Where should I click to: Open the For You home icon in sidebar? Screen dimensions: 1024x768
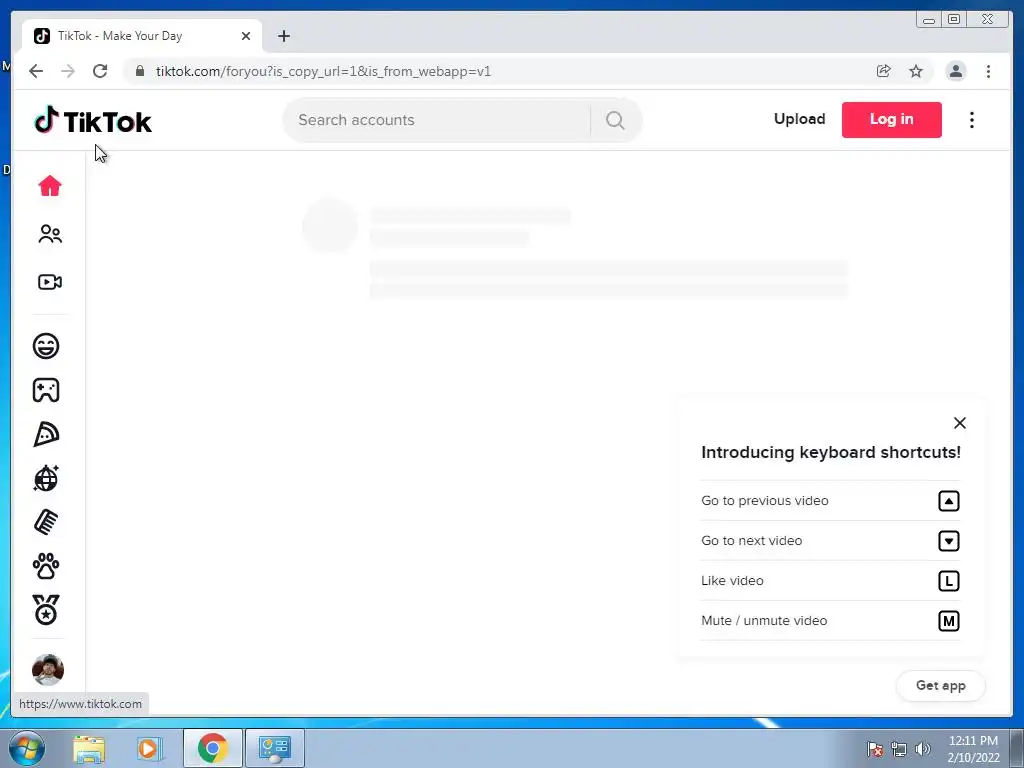coord(50,186)
